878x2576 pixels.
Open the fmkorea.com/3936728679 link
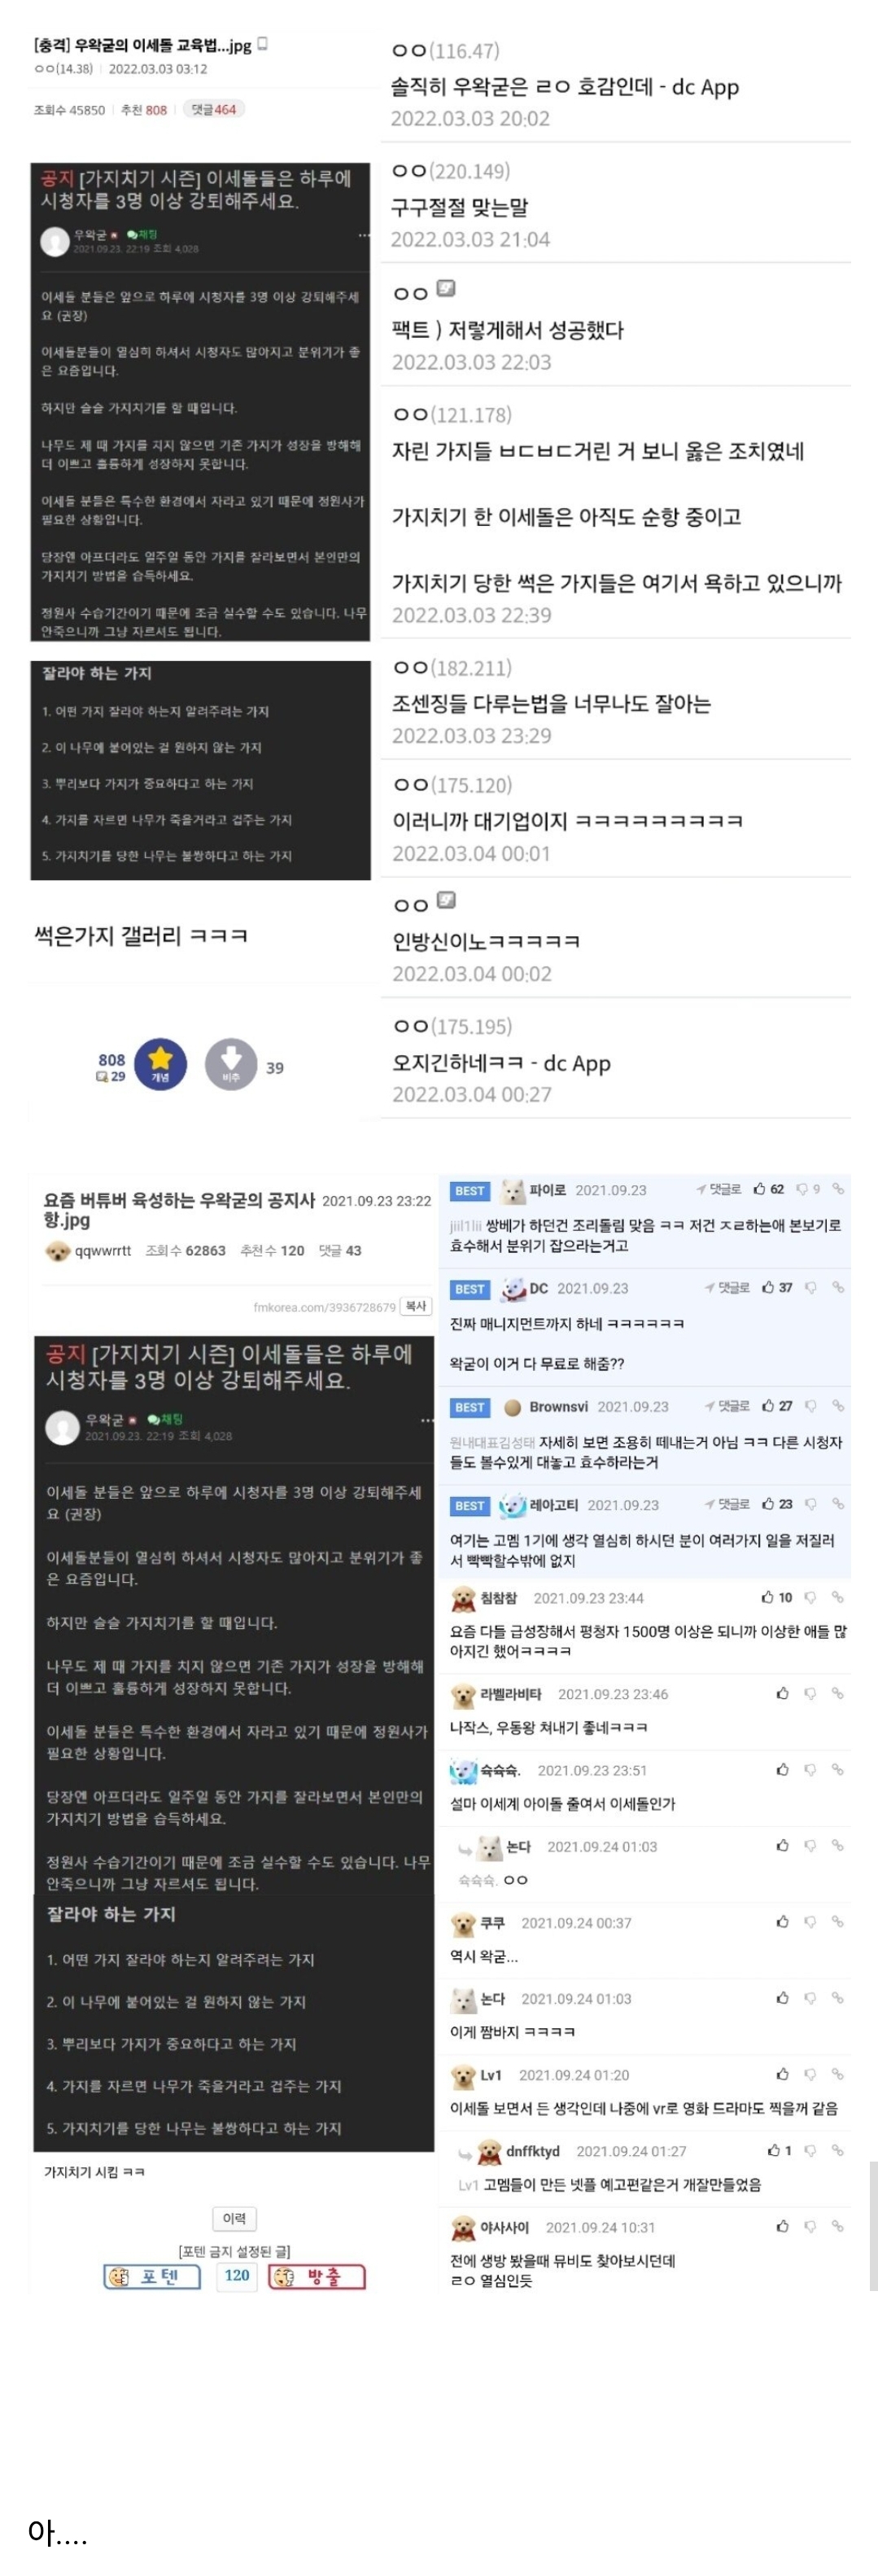tap(324, 1307)
